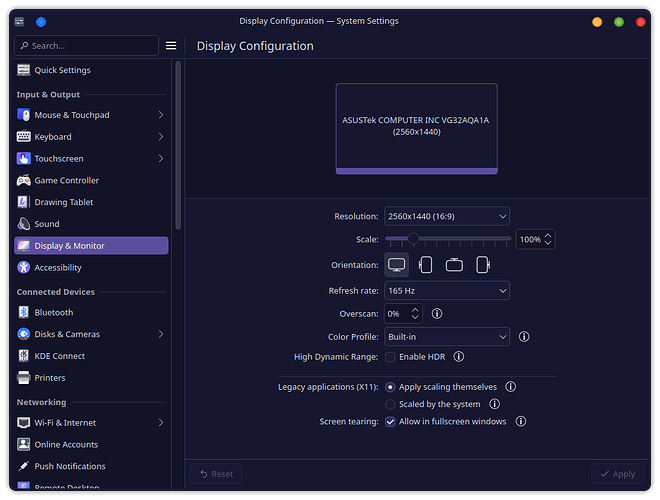Expand the Touchscreen chevron
Screen dimensions: 660x500
pos(161,159)
